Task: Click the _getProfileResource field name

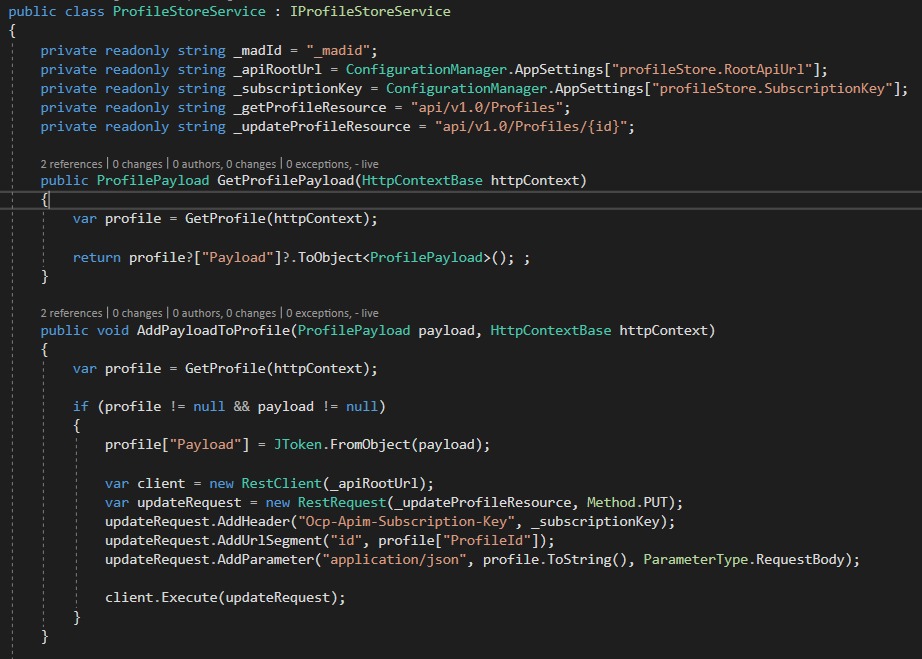Action: (310, 108)
